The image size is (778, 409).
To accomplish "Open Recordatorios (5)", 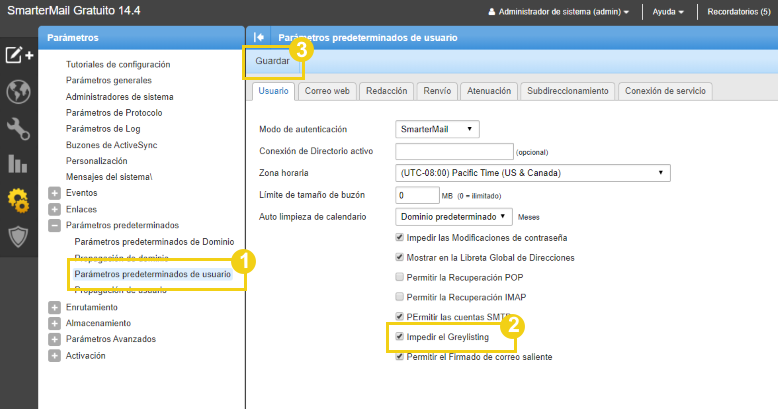I will tap(739, 12).
